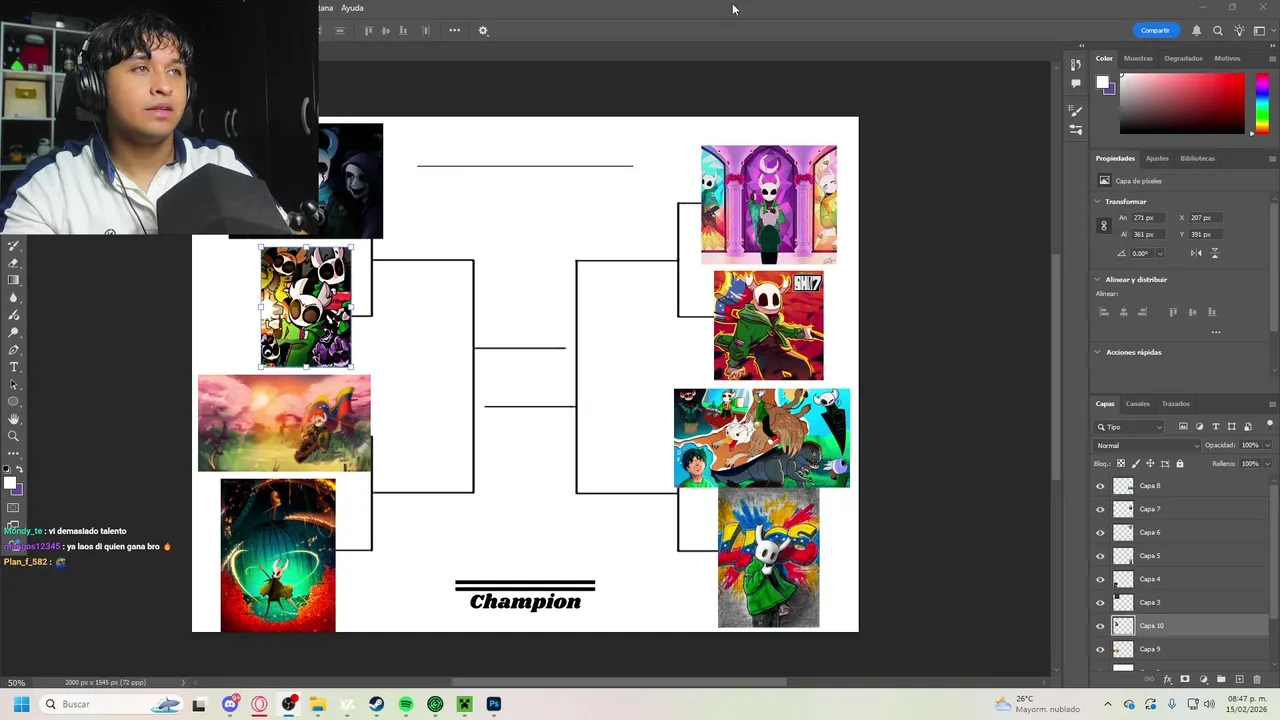Click the Delete layer trash icon
This screenshot has width=1280, height=720.
(1257, 679)
